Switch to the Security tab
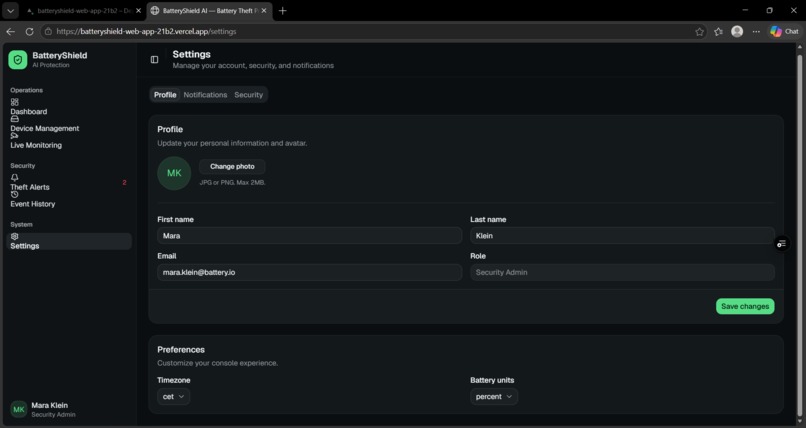This screenshot has height=428, width=806. pyautogui.click(x=248, y=95)
